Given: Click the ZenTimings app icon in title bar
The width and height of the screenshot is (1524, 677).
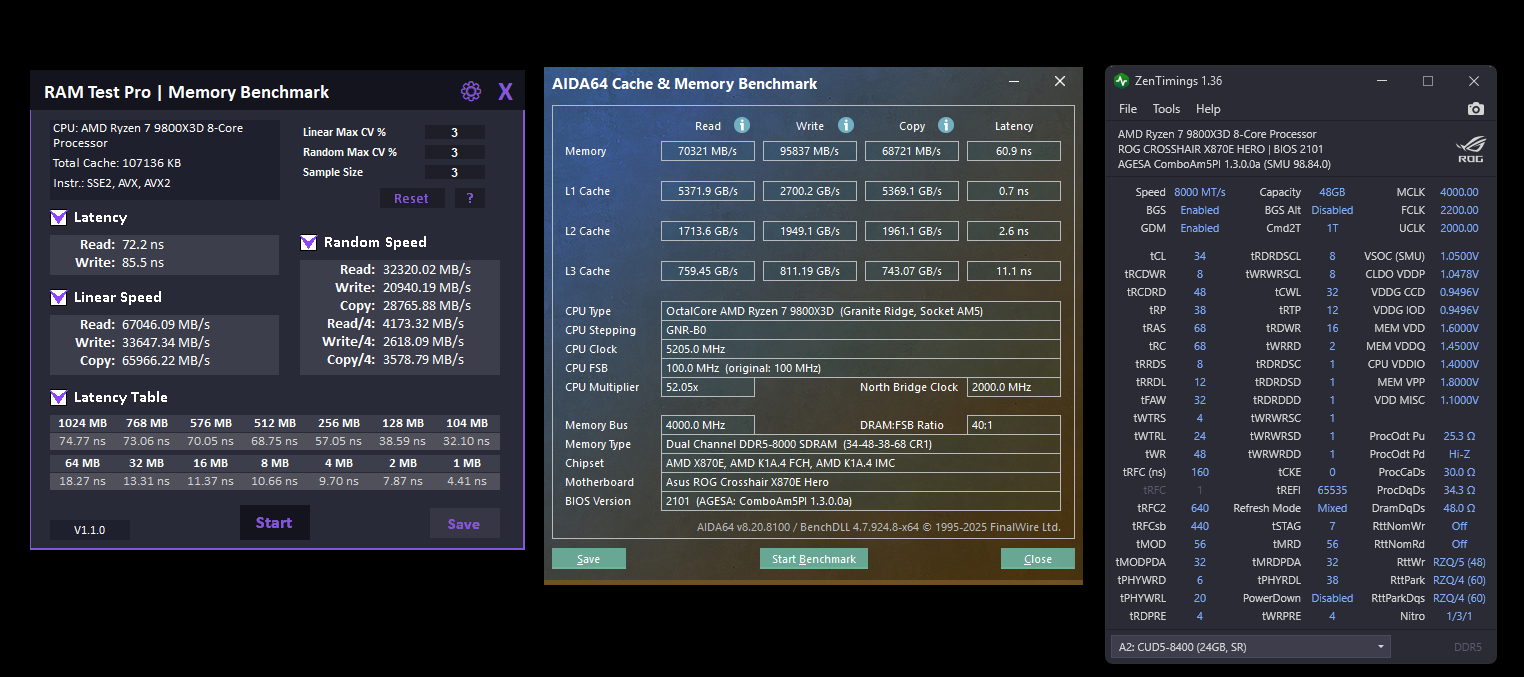Looking at the screenshot, I should point(1122,81).
